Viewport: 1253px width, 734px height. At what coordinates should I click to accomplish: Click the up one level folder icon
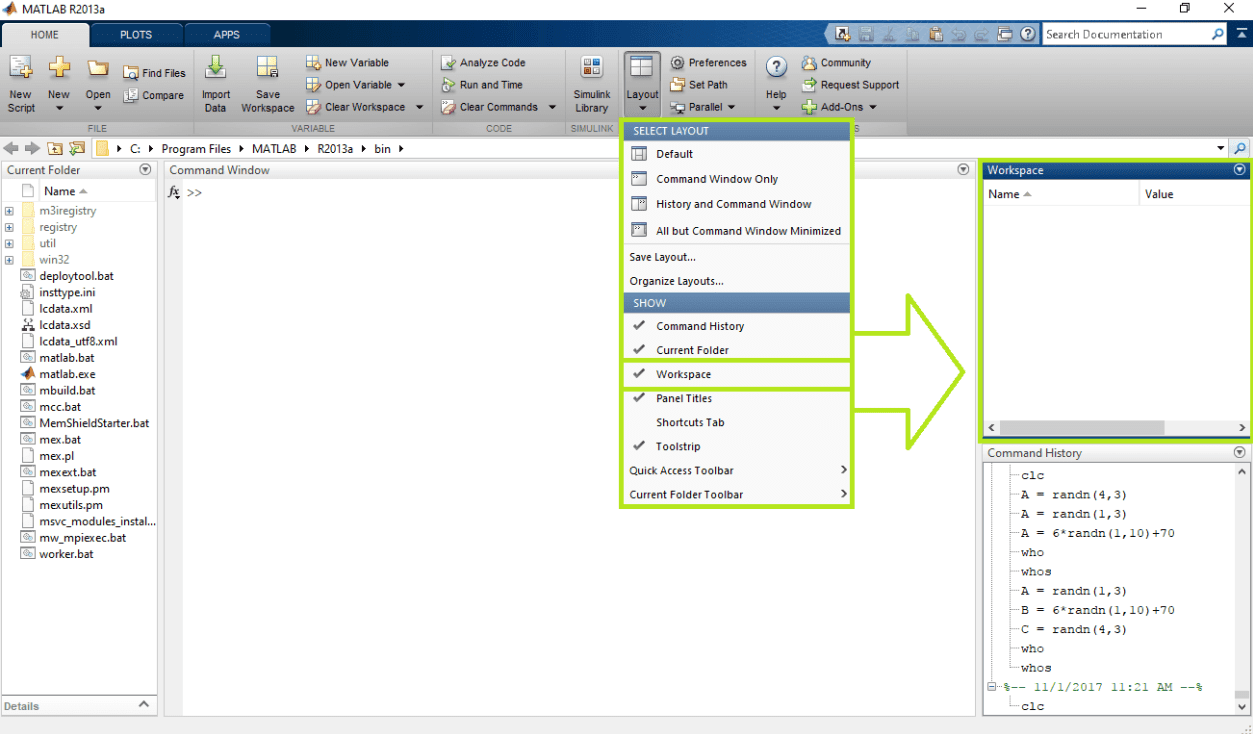[54, 149]
